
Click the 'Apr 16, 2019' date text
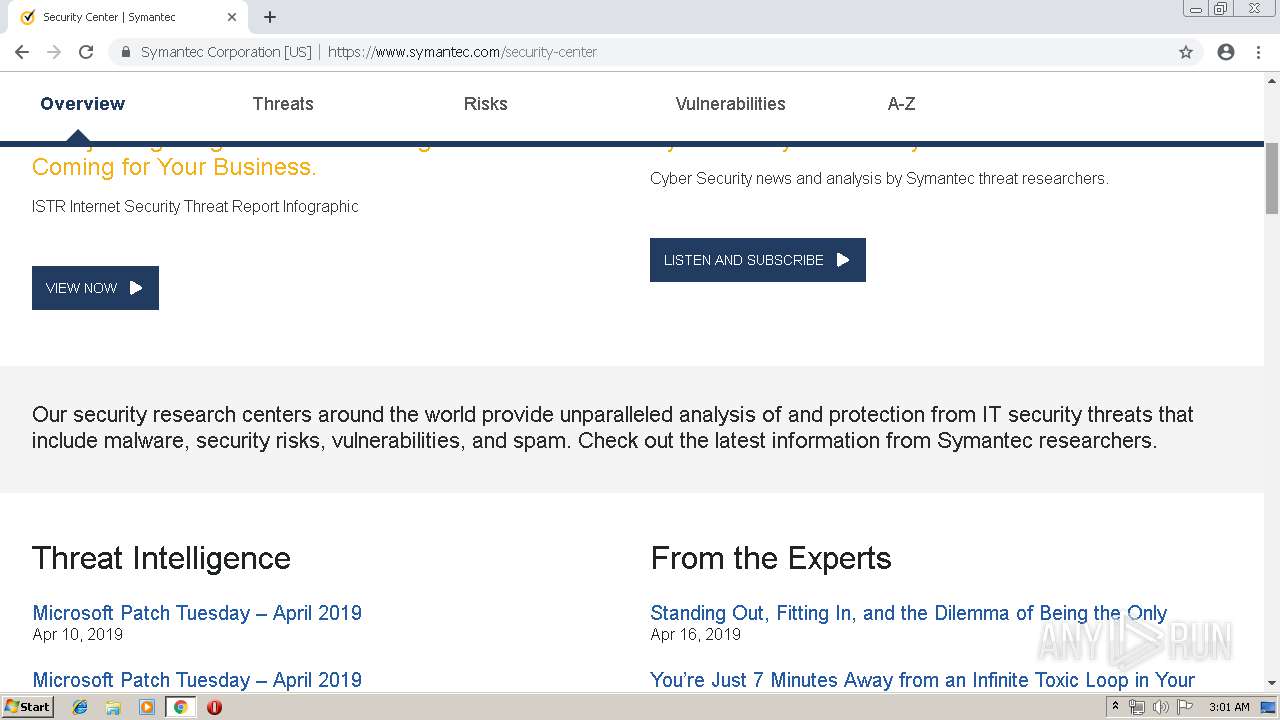[x=695, y=634]
